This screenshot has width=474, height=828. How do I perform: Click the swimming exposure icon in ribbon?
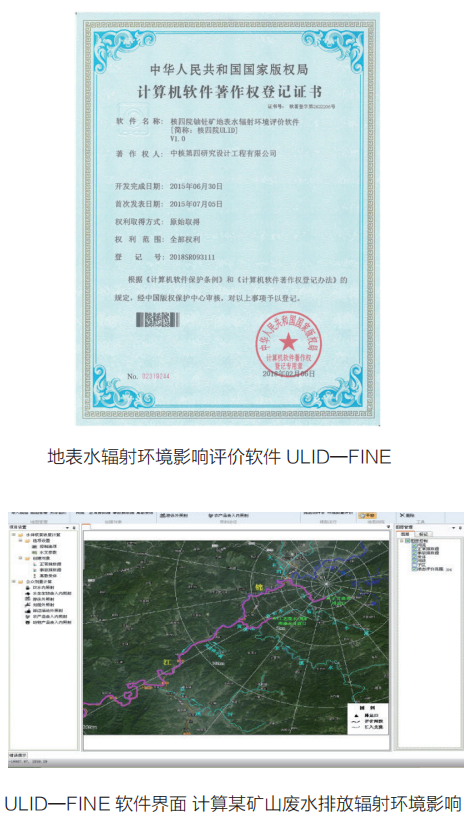click(162, 515)
